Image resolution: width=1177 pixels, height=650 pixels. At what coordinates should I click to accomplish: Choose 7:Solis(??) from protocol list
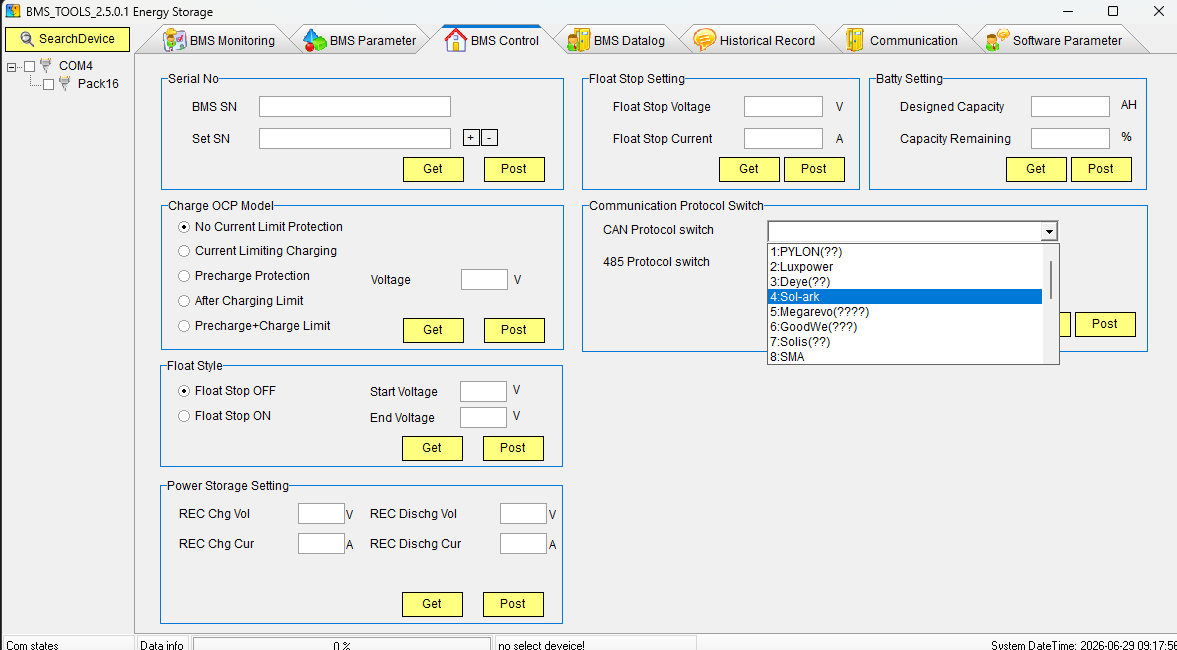pyautogui.click(x=905, y=342)
